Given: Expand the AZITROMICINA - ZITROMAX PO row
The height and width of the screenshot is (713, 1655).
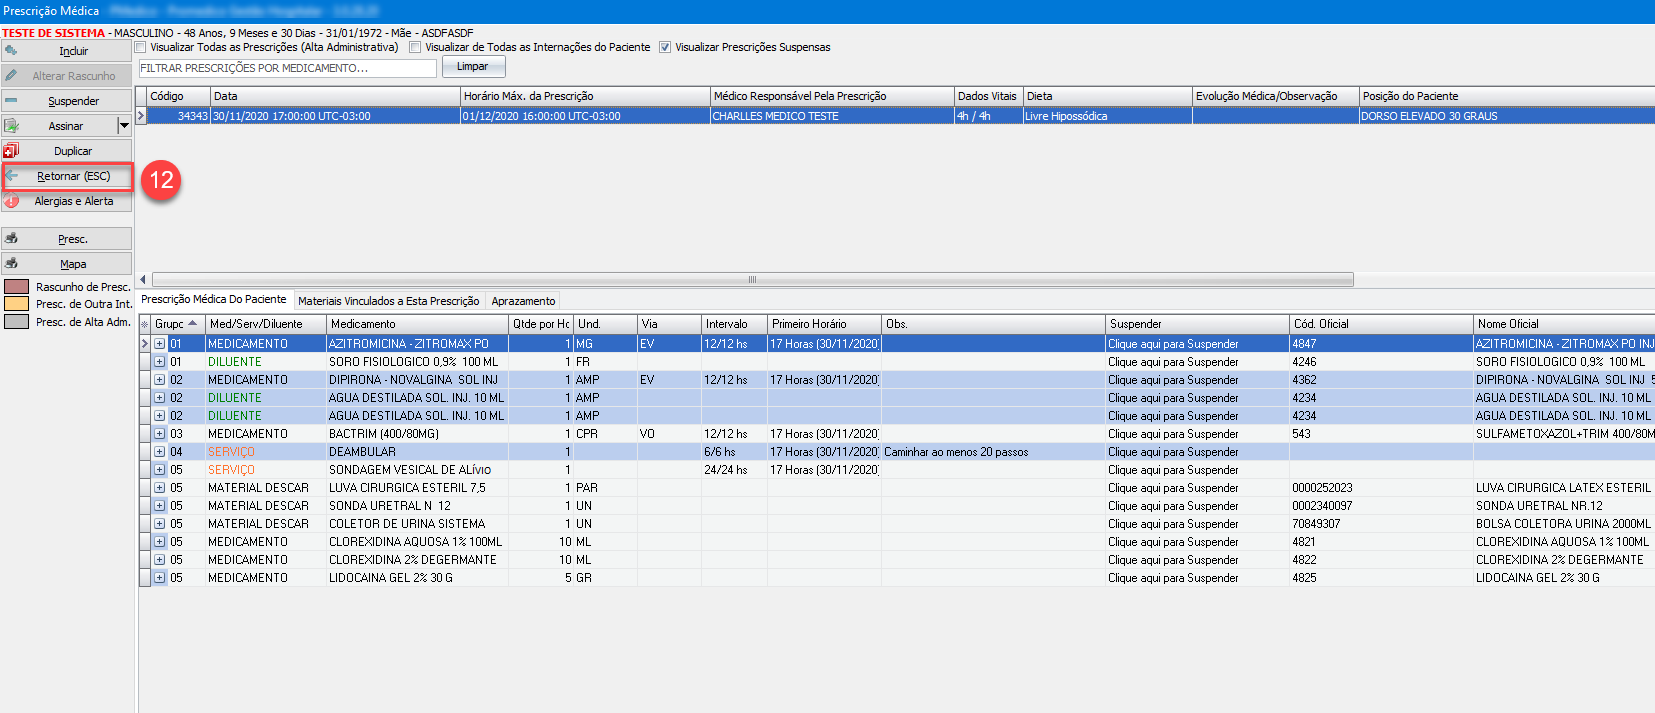Looking at the screenshot, I should [159, 344].
